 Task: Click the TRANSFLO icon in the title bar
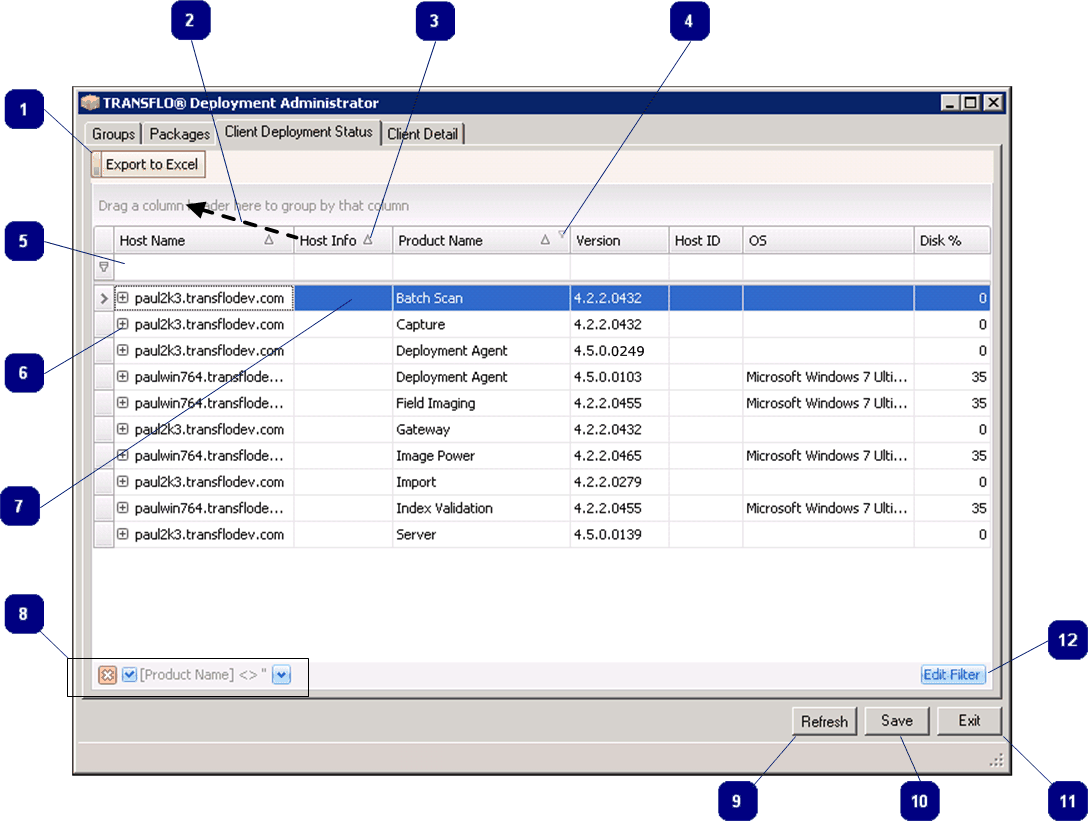[92, 102]
